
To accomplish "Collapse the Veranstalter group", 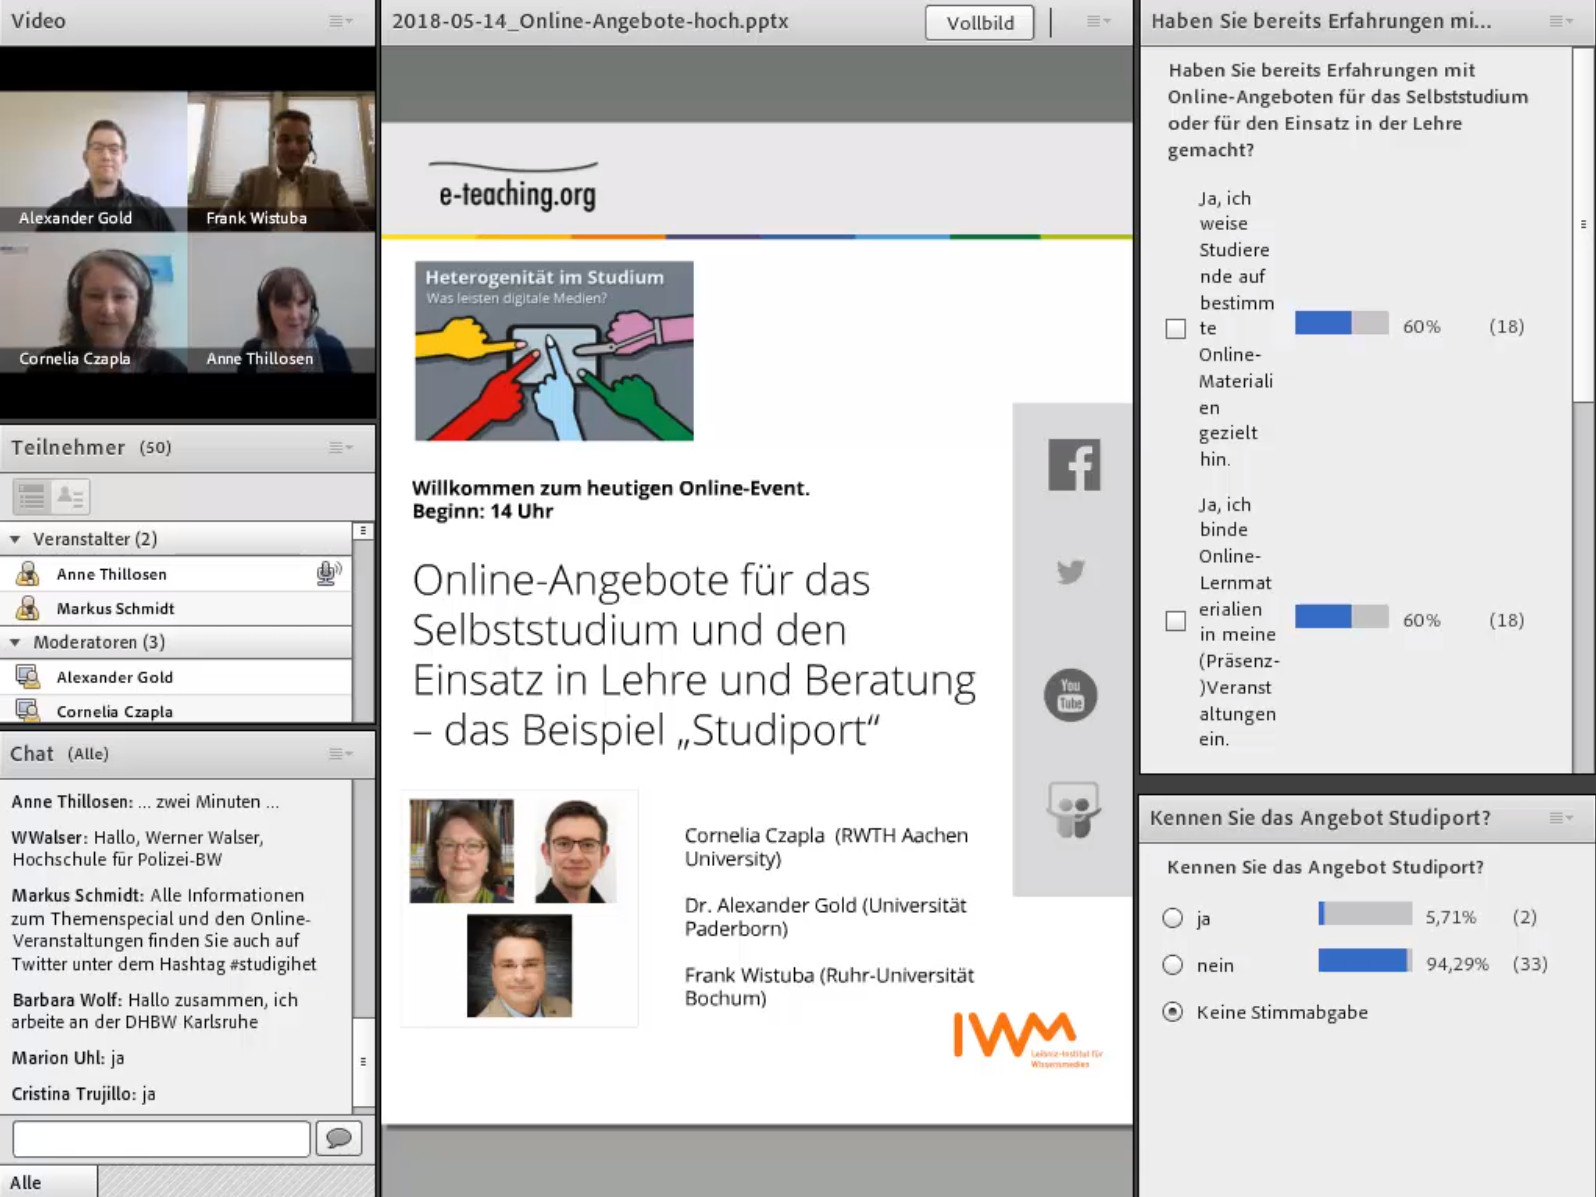I will [15, 539].
